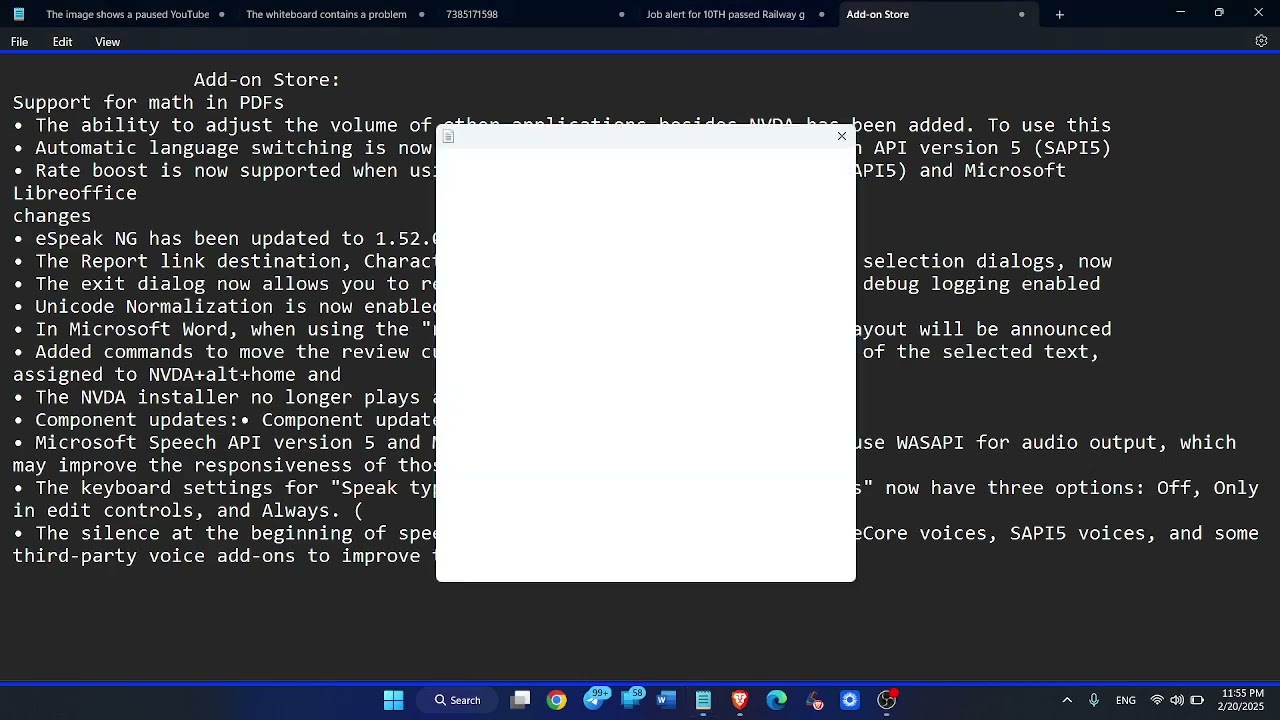The image size is (1280, 720).
Task: Launch Google Chrome from taskbar
Action: point(556,700)
